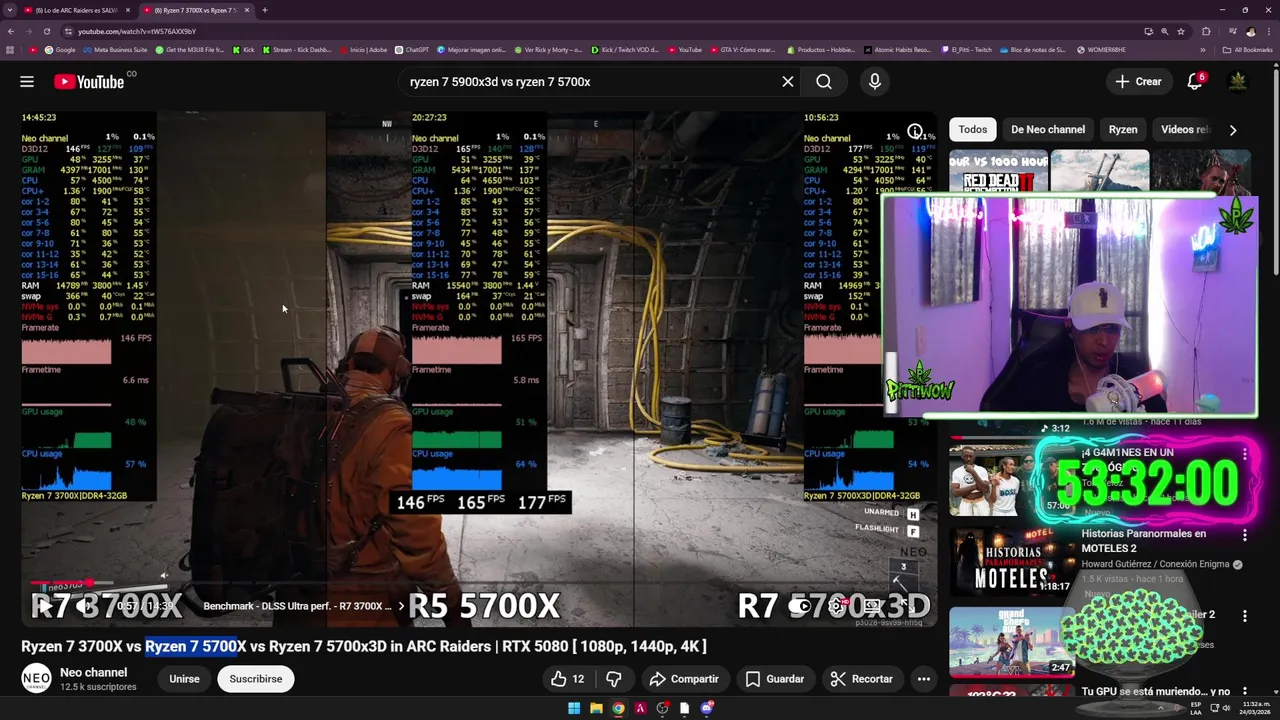
Task: Seek on the video progress bar
Action: point(478,583)
